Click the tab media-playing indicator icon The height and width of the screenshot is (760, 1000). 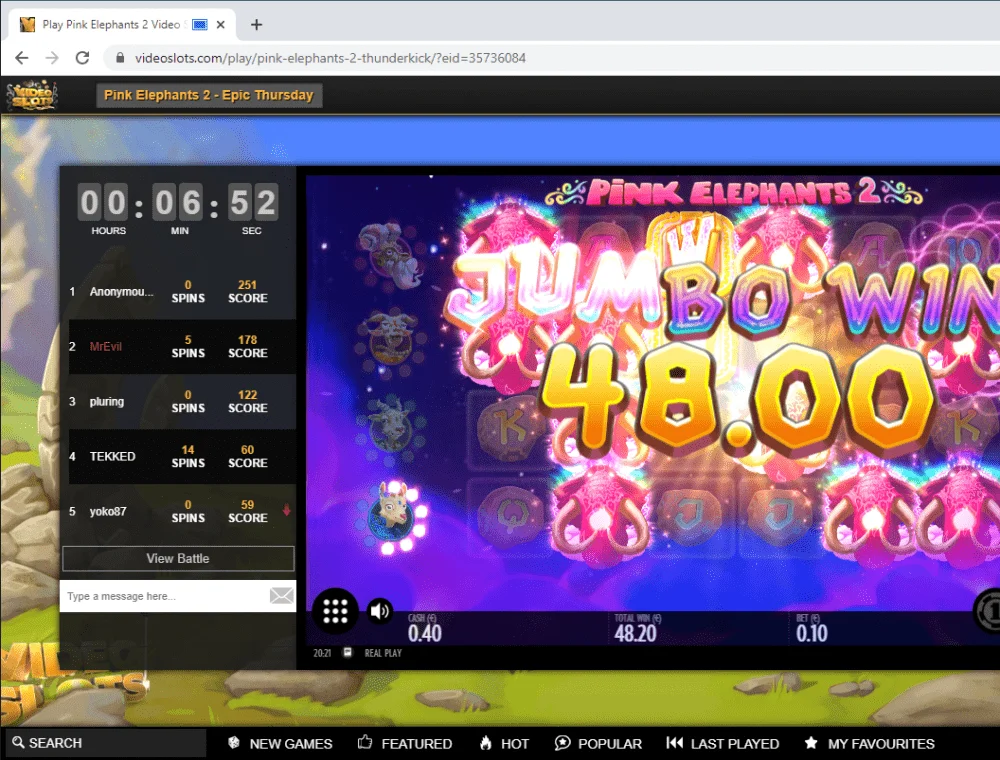pyautogui.click(x=200, y=25)
